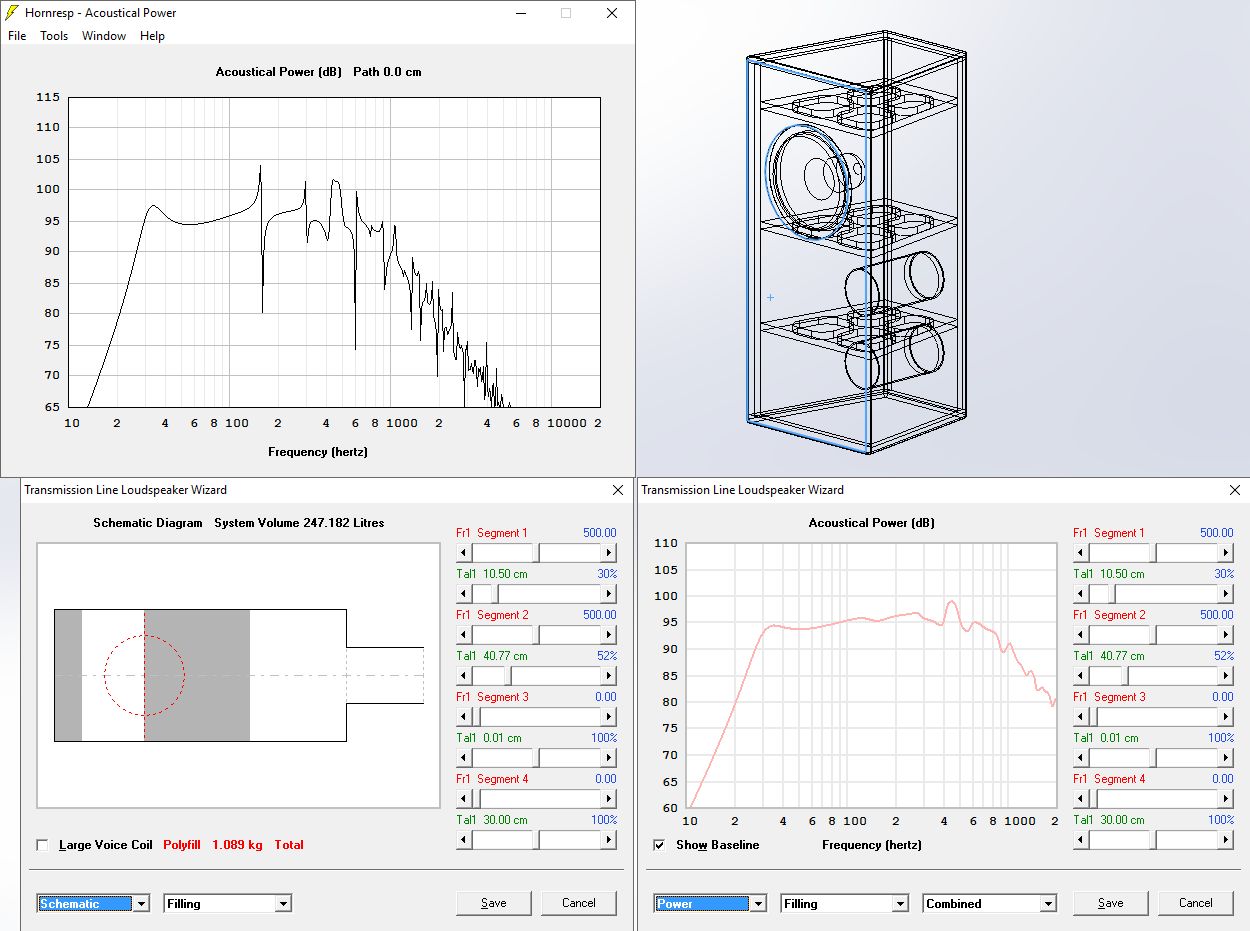Click 'Path 0.0 cm' text in Hornresp graph title
The height and width of the screenshot is (931, 1250).
pos(387,72)
